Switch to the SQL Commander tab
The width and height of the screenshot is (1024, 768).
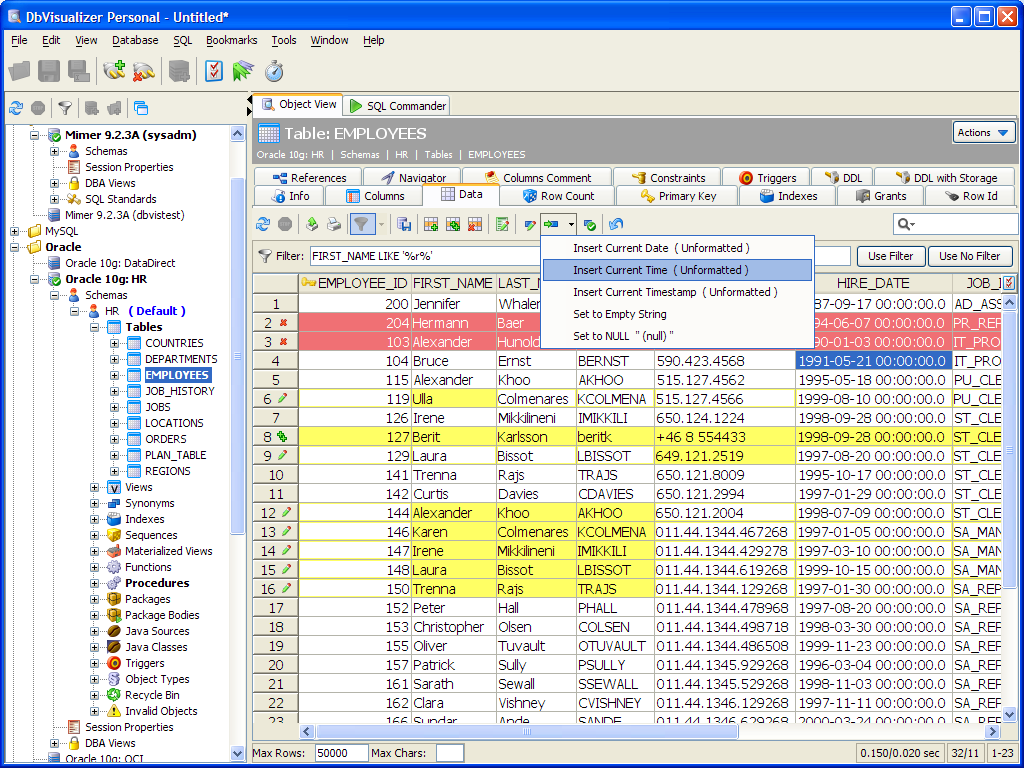pyautogui.click(x=397, y=106)
